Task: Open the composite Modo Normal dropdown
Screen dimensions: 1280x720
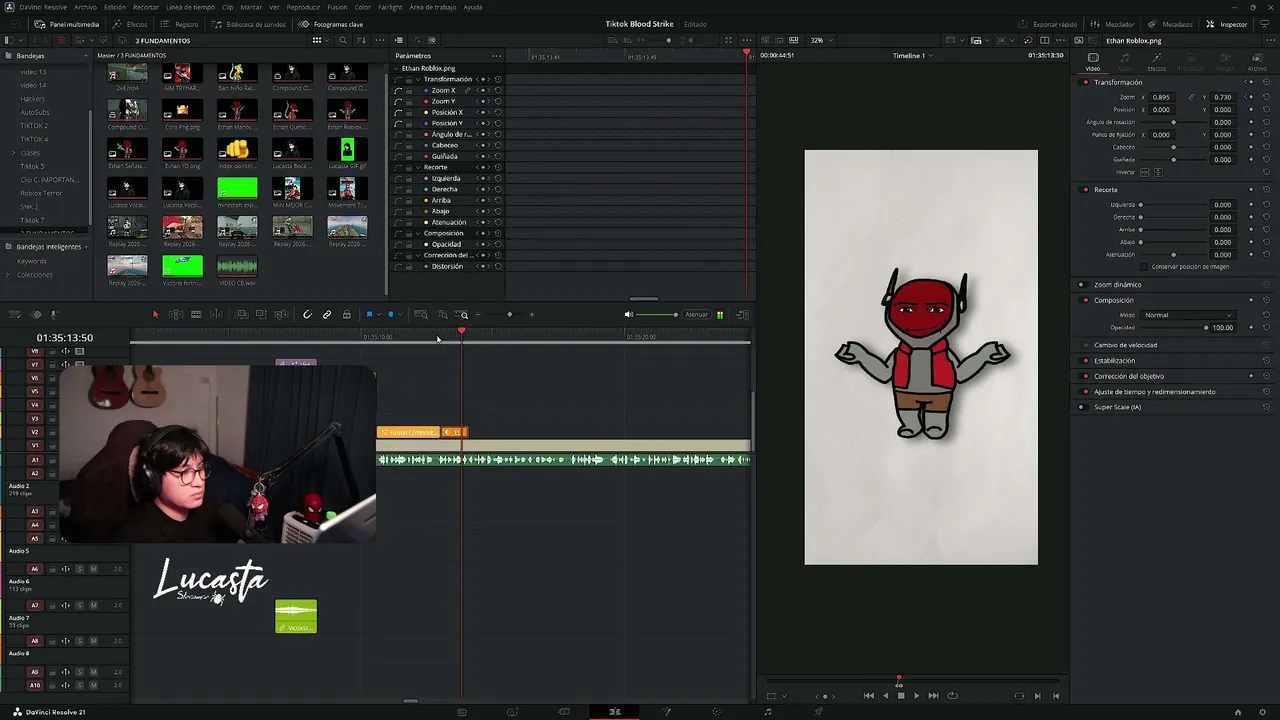Action: (1189, 315)
